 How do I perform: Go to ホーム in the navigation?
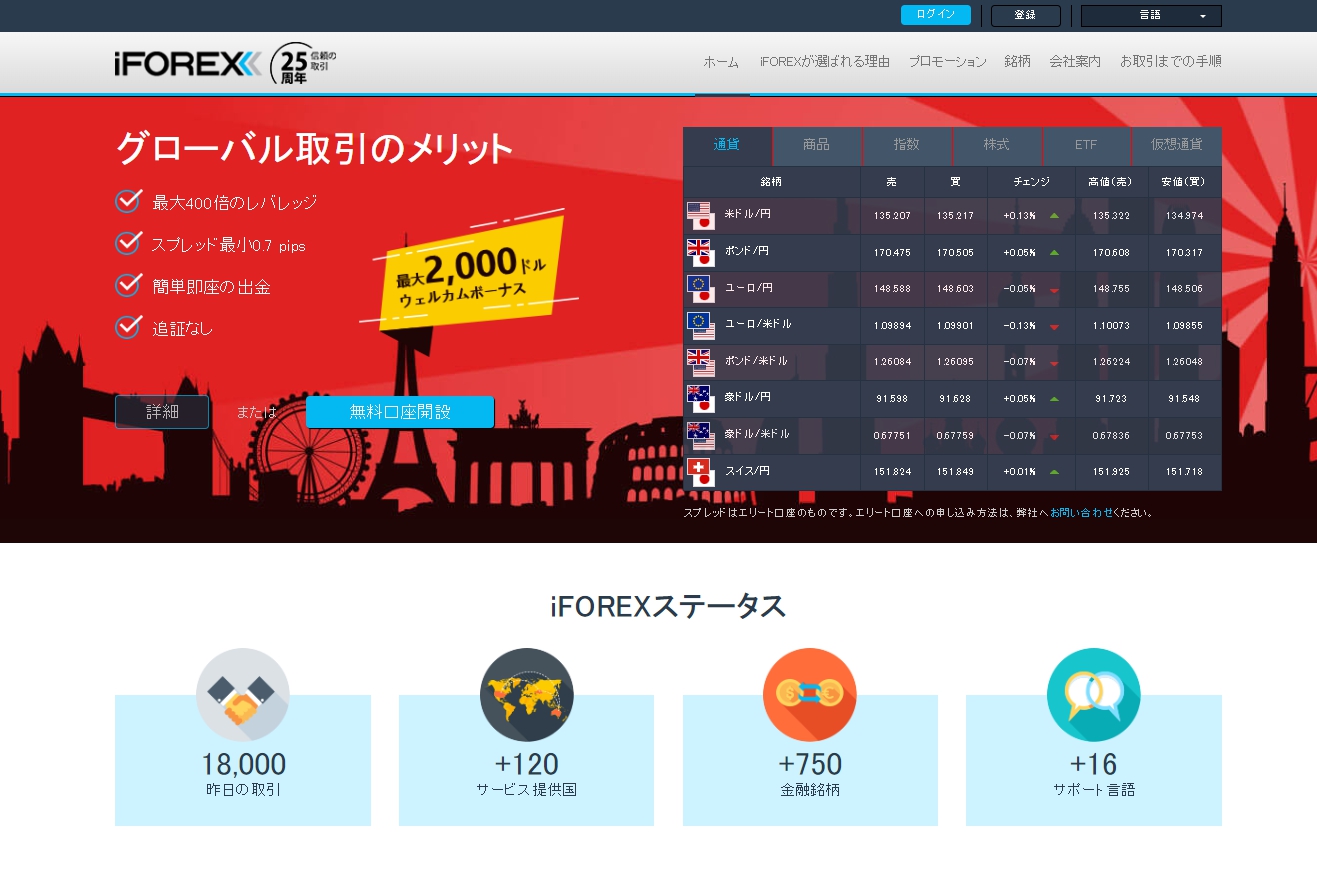tap(721, 62)
